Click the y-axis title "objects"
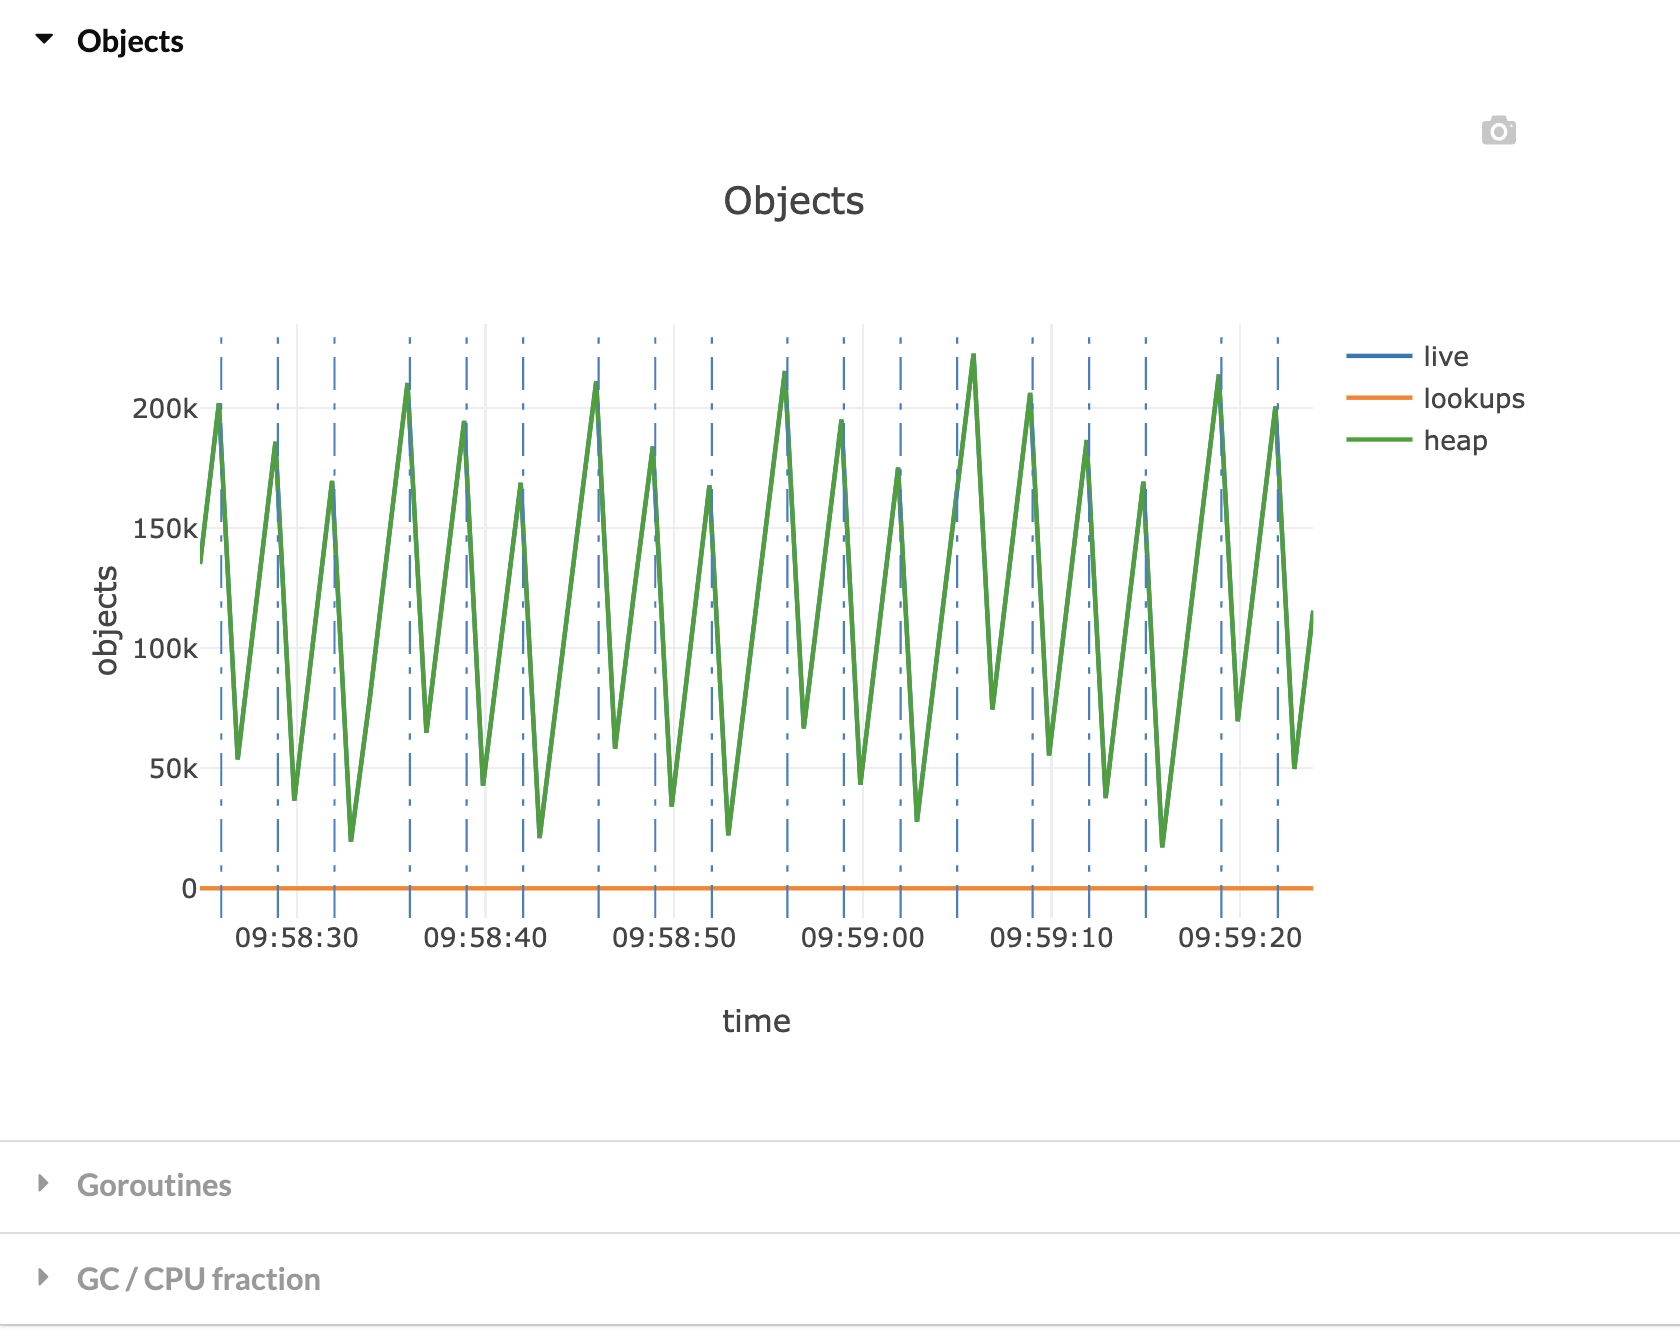1680x1330 pixels. (x=105, y=620)
